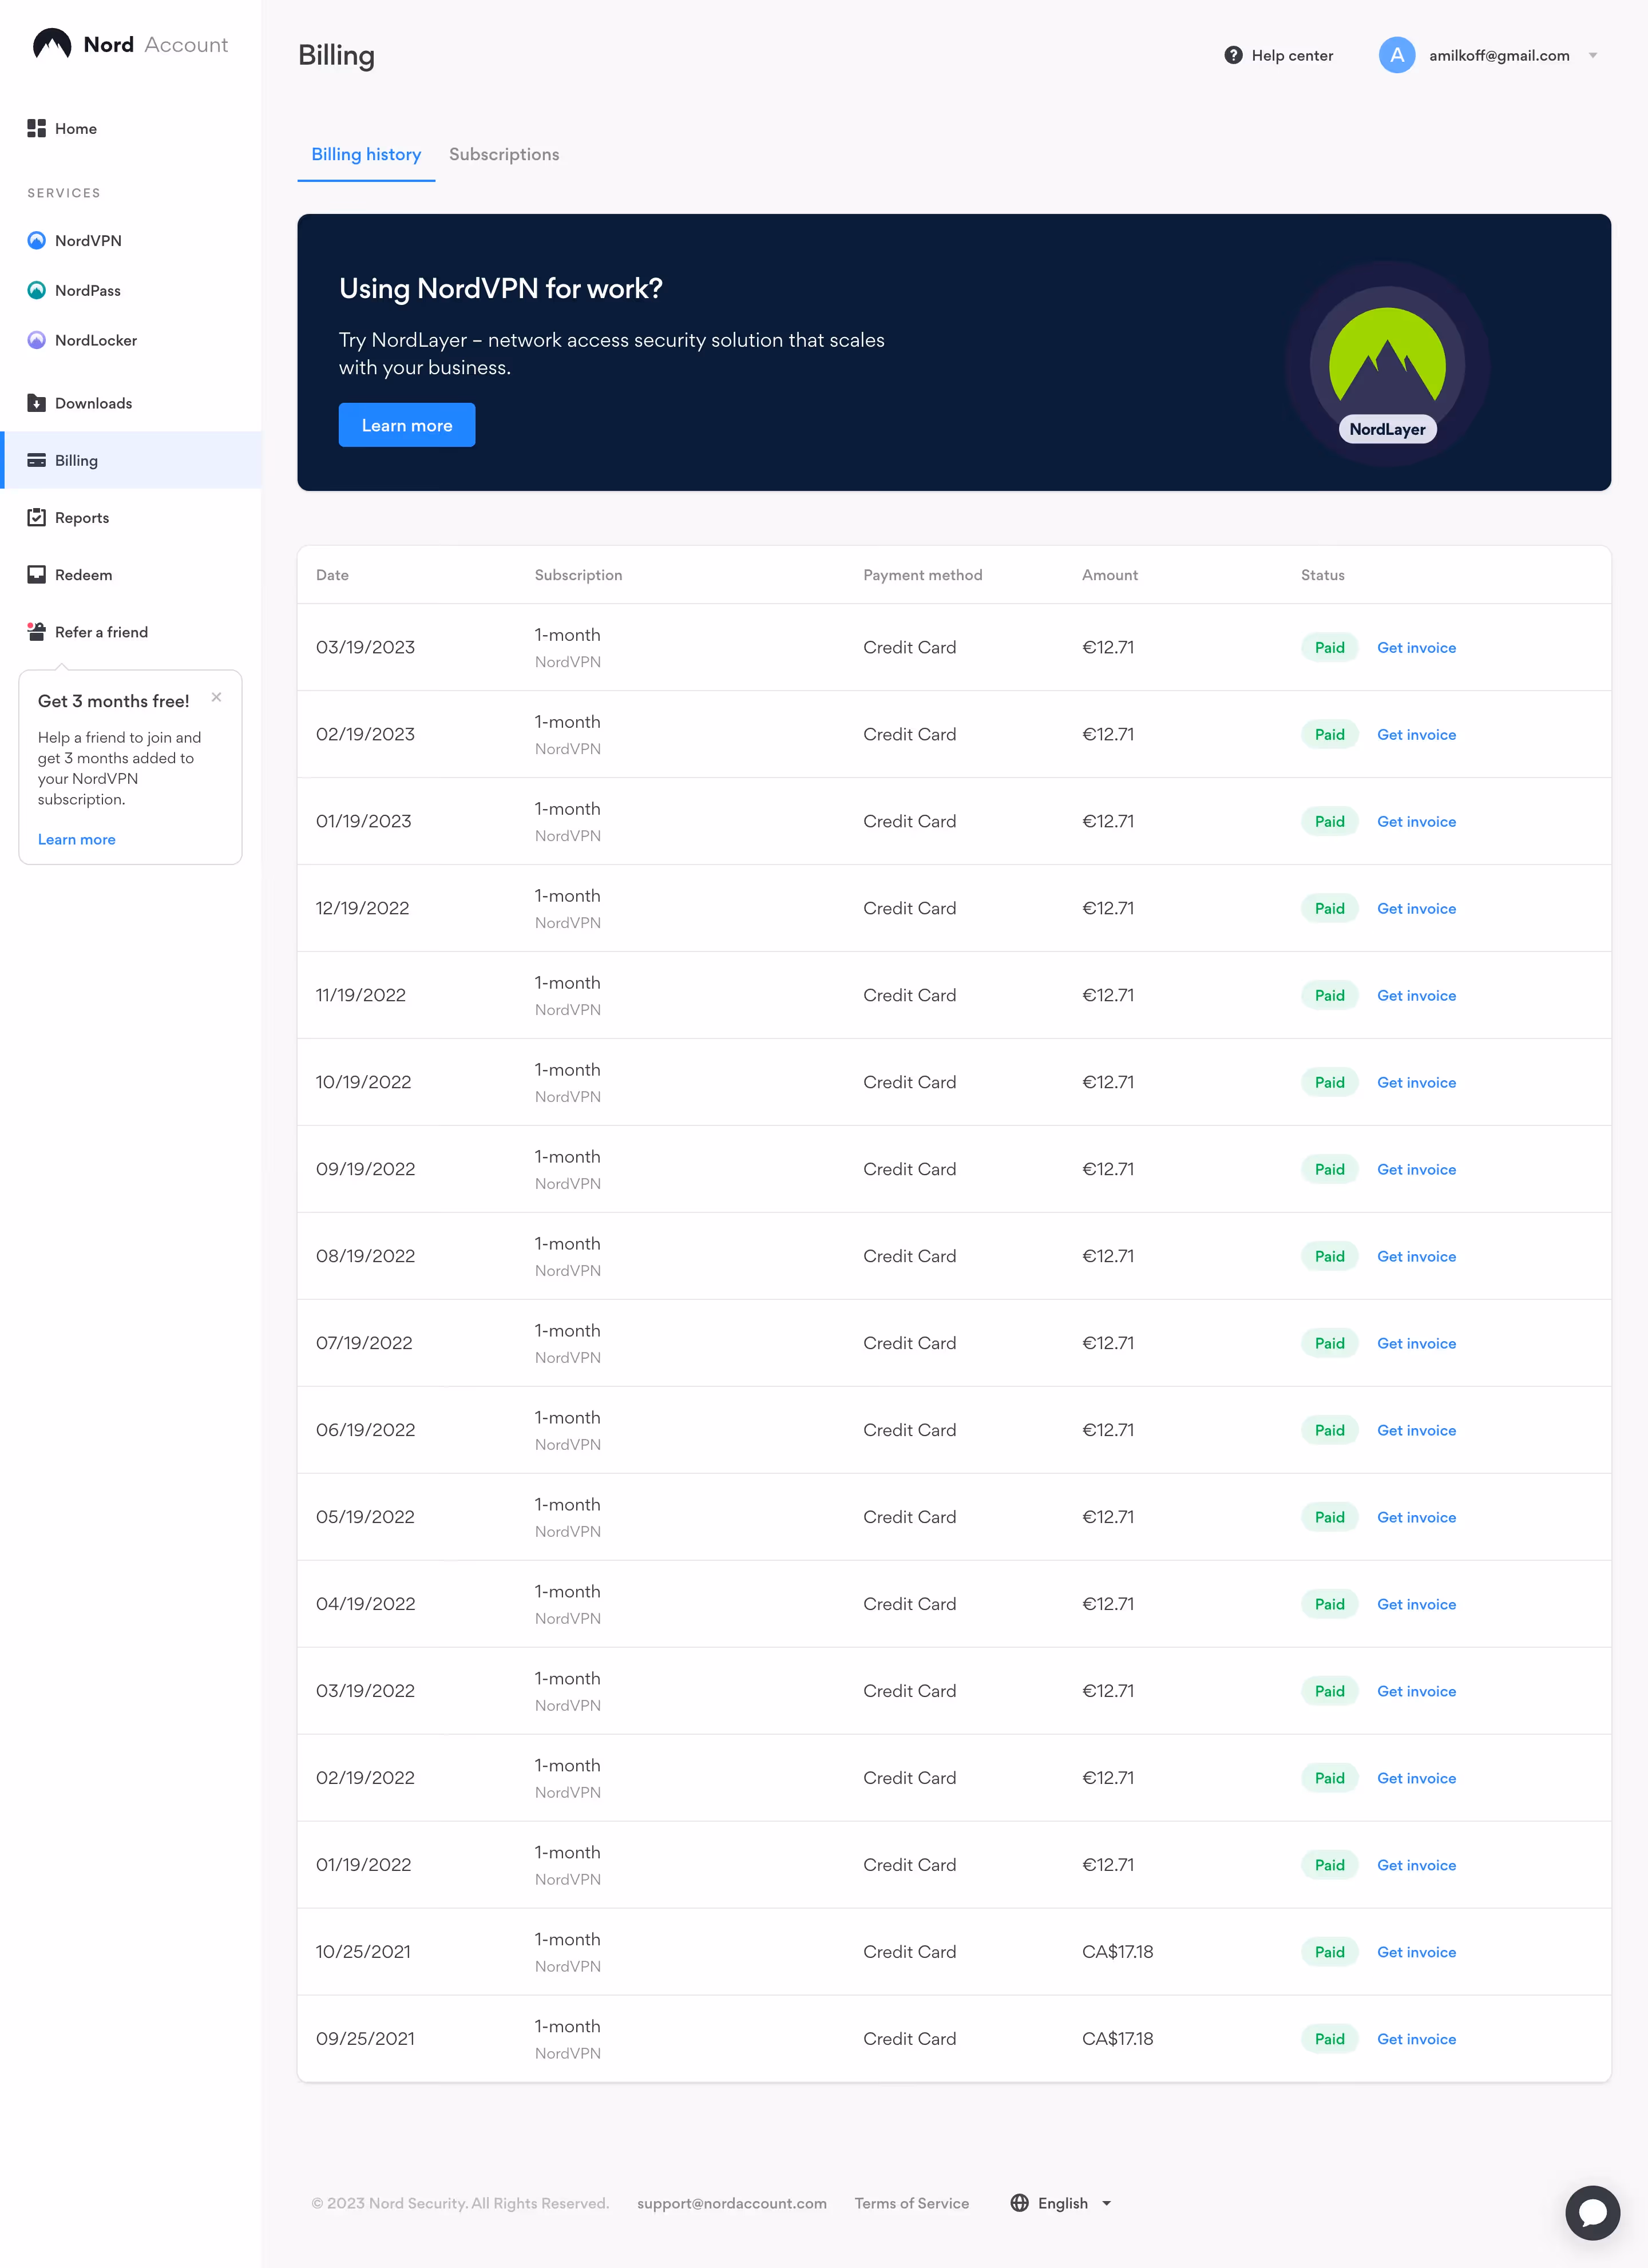The width and height of the screenshot is (1648, 2268).
Task: Click Learn more about NordLayer
Action: (406, 424)
